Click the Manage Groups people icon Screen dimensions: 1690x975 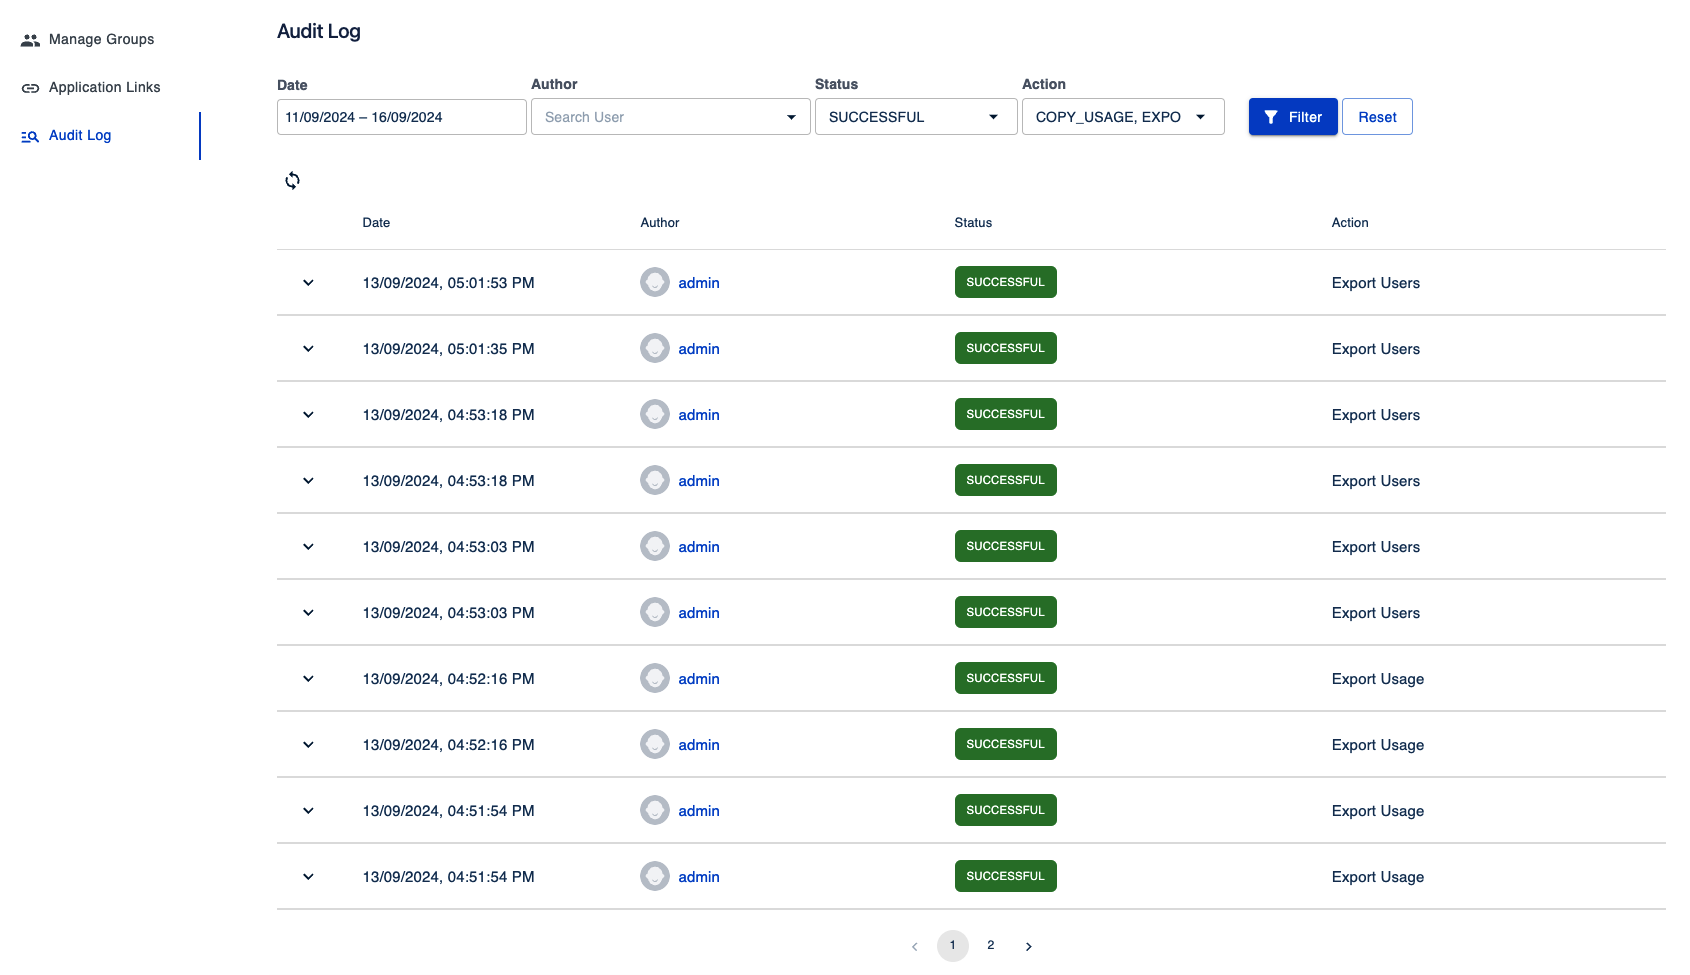coord(30,40)
